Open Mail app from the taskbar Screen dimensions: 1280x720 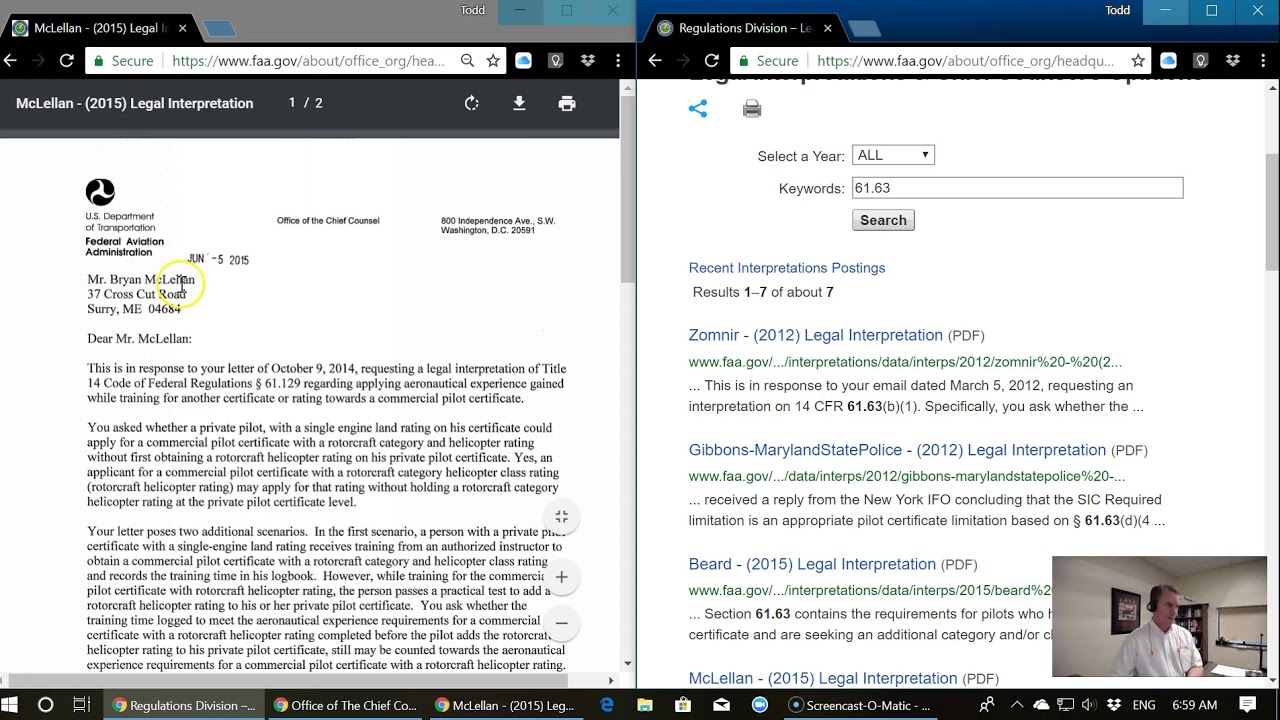tap(722, 705)
